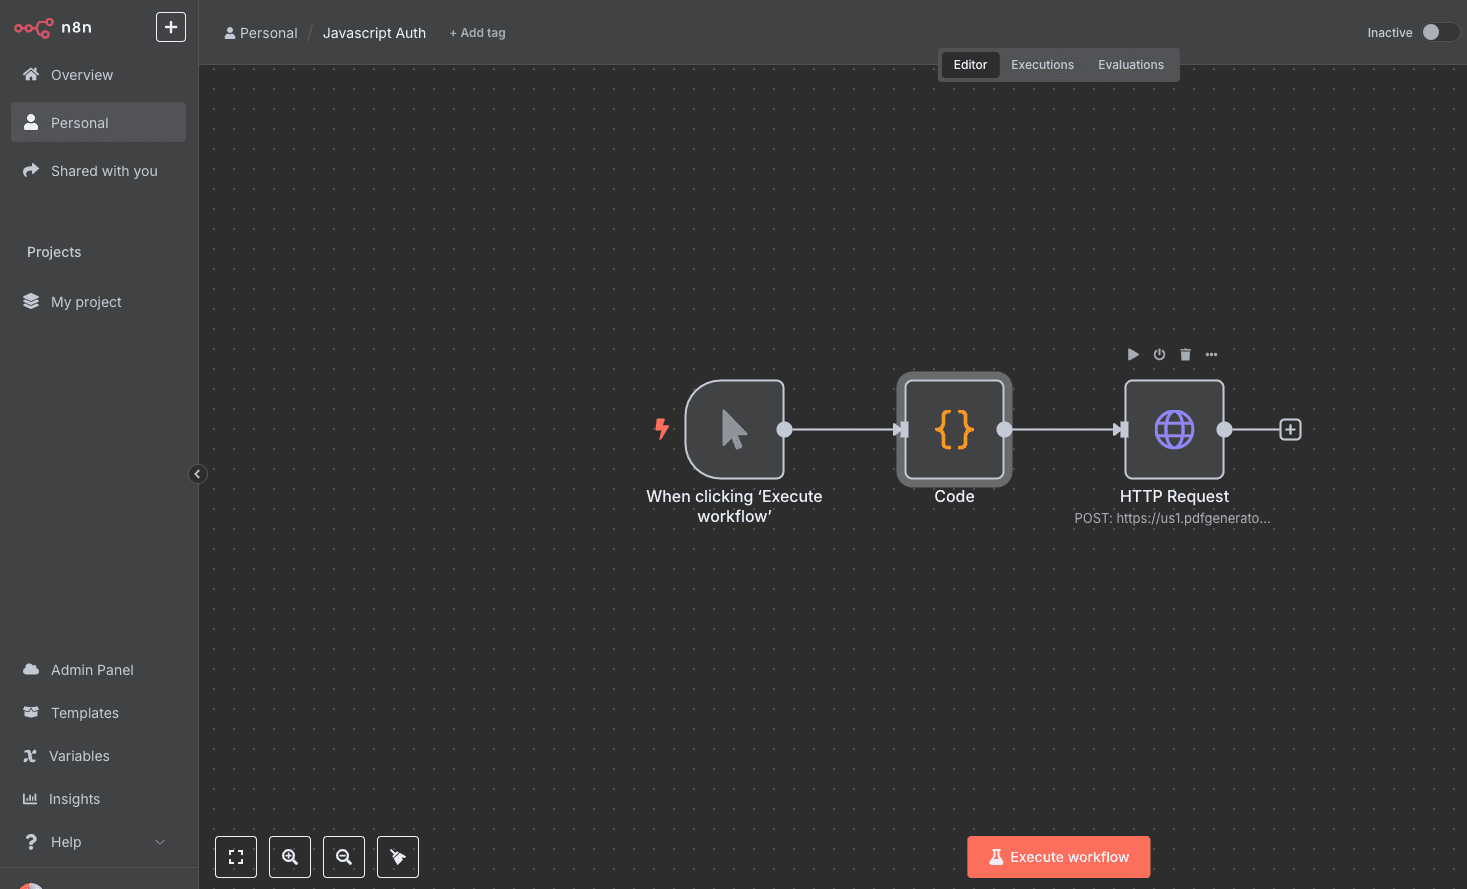Deactivate HTTP Request node with power icon
The height and width of the screenshot is (889, 1467).
1159,355
